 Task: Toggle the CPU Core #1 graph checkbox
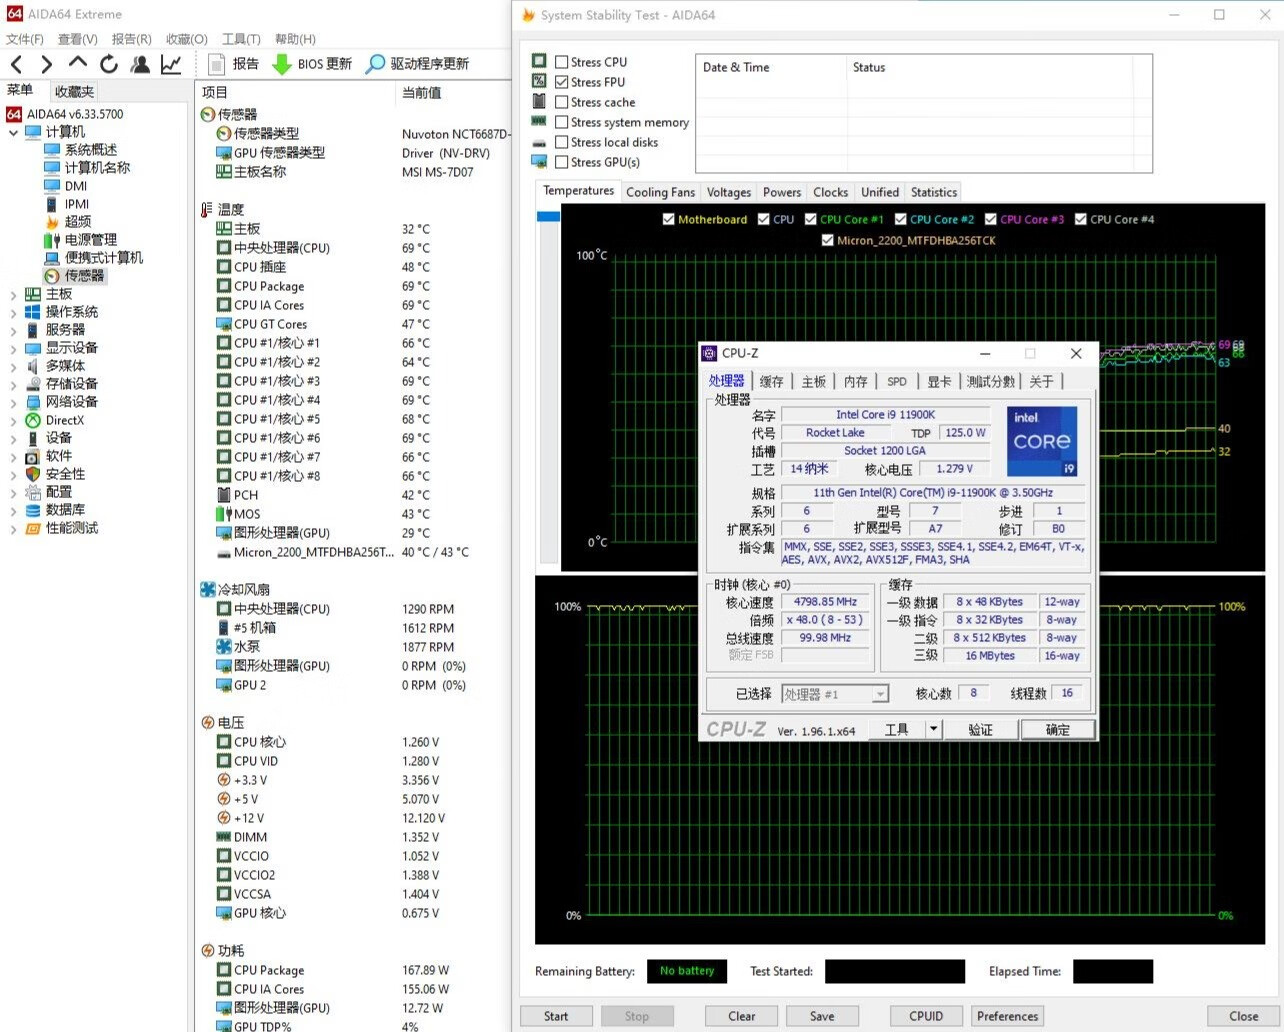coord(811,219)
